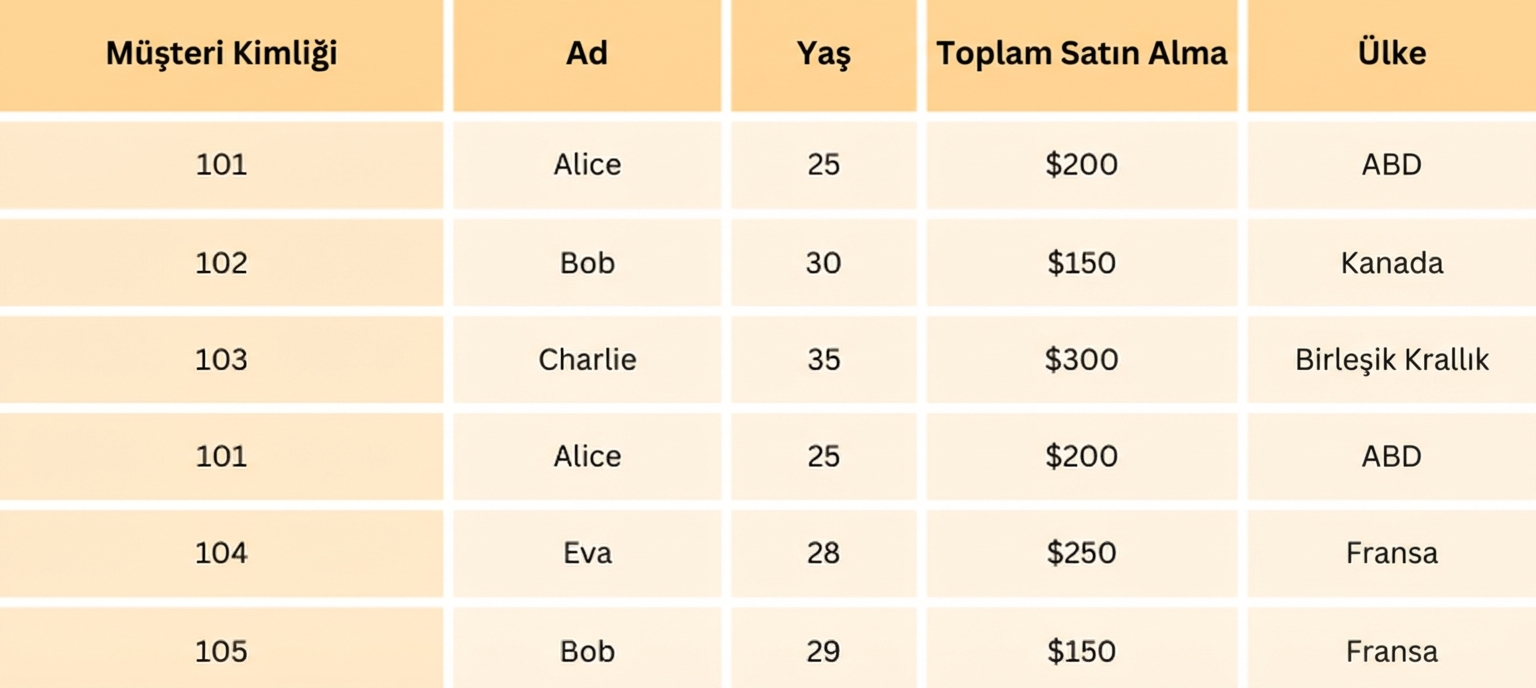Select the cell with customer ID 104
Screen dimensions: 1536x688
tap(221, 553)
